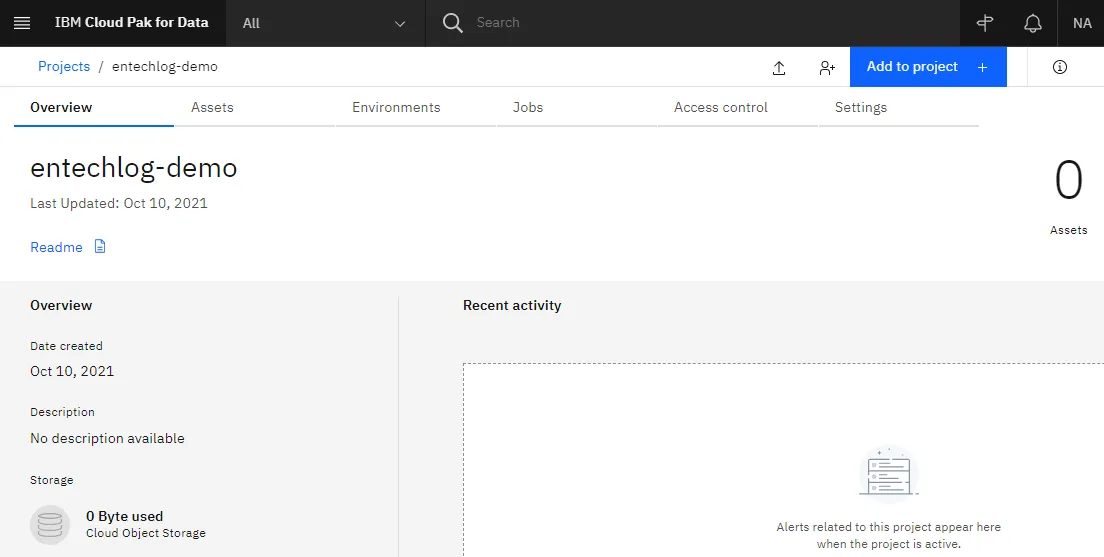Click the add collaborator icon

[827, 68]
